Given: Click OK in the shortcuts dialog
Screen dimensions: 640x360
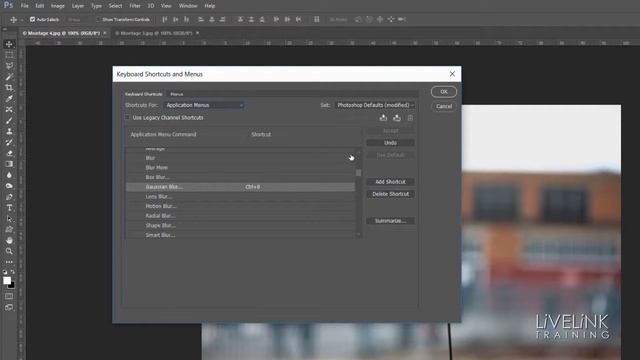Looking at the screenshot, I should point(444,92).
